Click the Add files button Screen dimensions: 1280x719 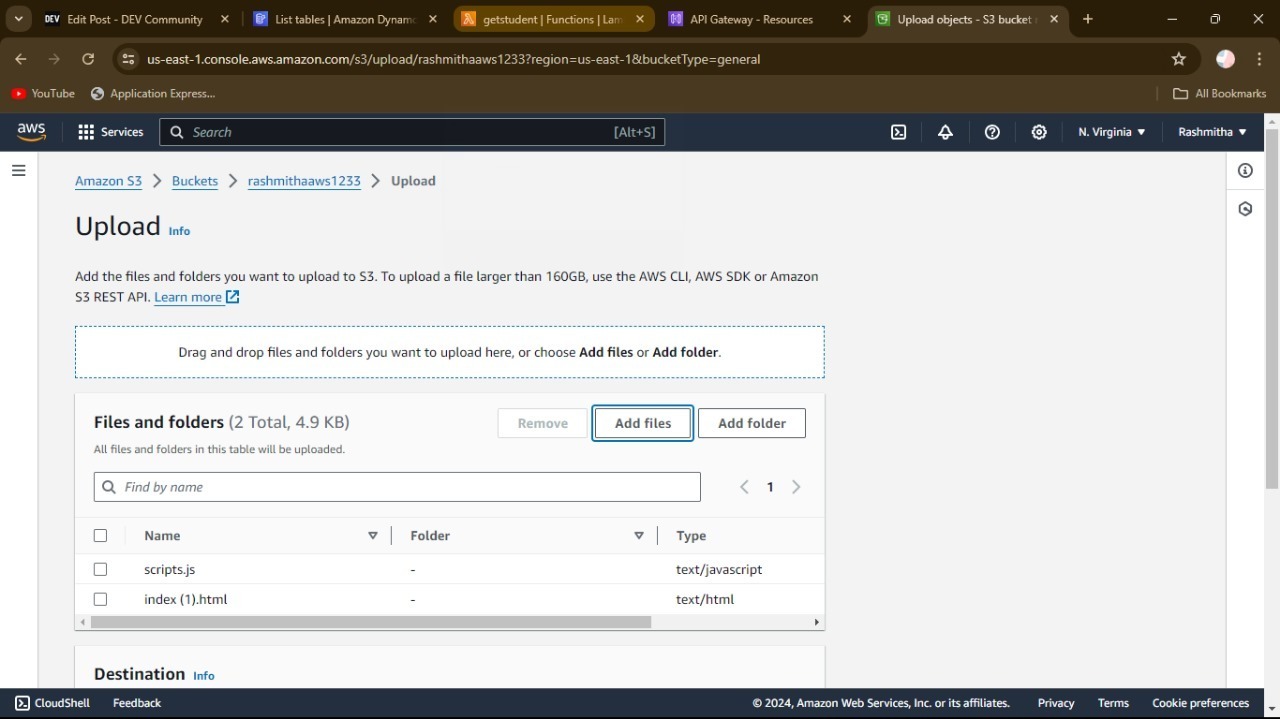click(643, 423)
